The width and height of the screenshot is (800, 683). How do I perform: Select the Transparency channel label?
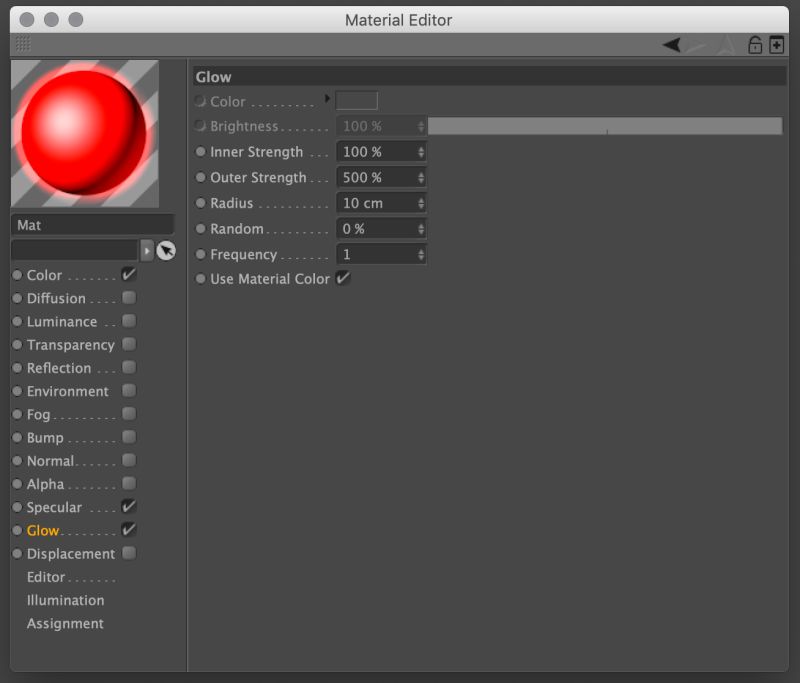coord(70,345)
